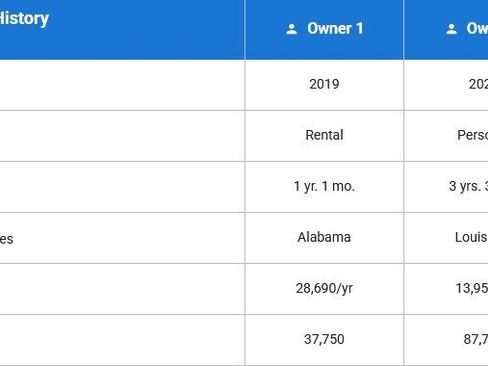The width and height of the screenshot is (488, 366).
Task: Click the Alabama state cell
Action: pyautogui.click(x=324, y=237)
